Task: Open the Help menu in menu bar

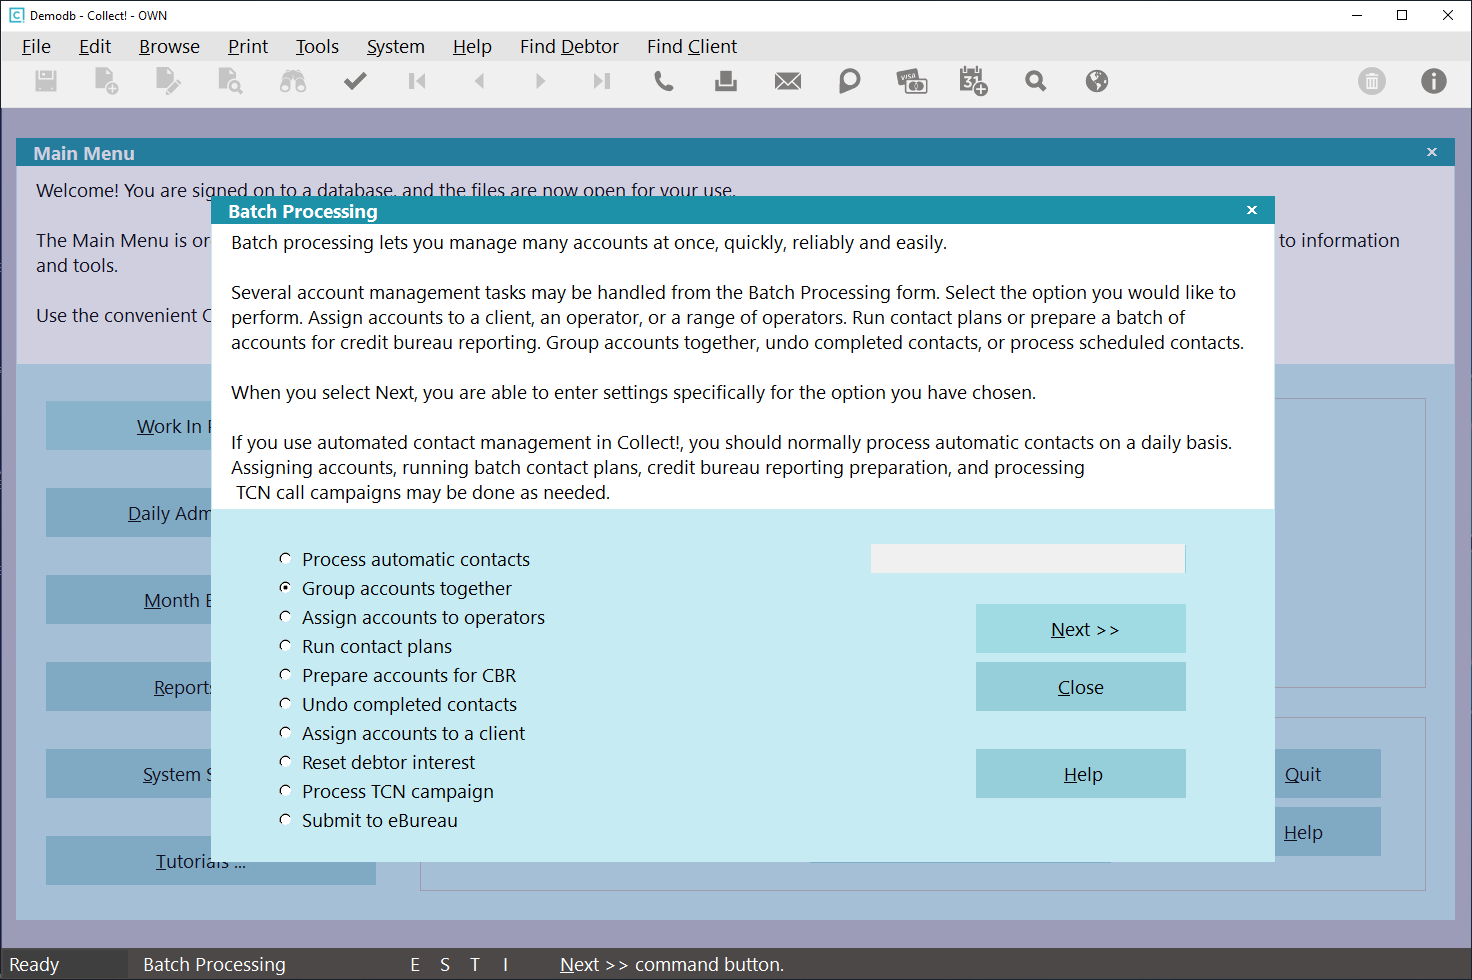Action: 472,46
